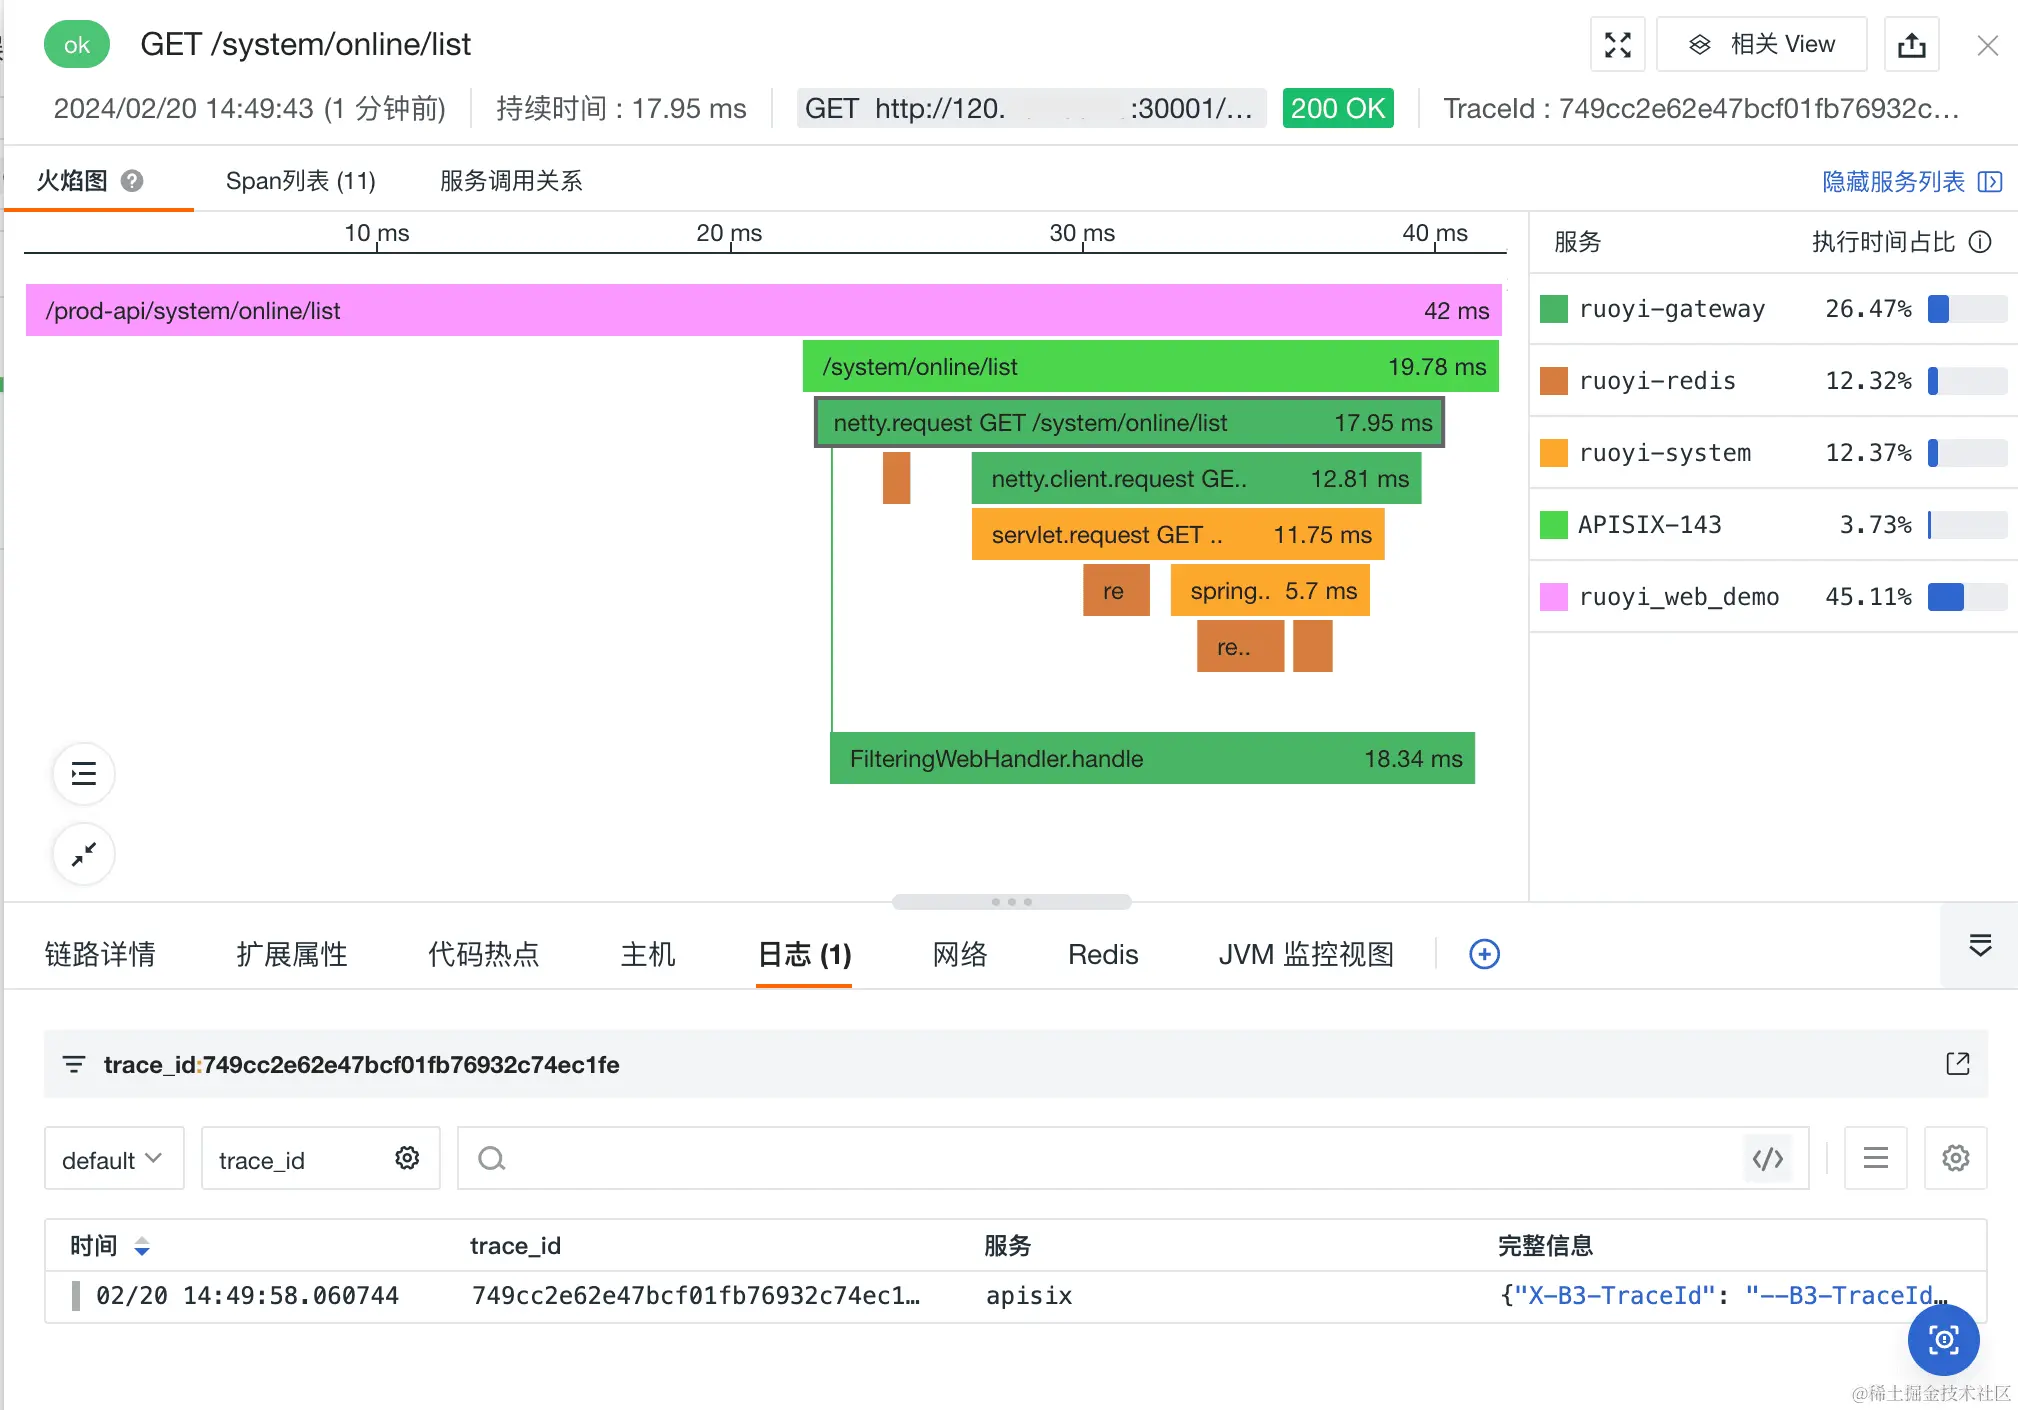Toggle the log row display lines icon

pos(1875,1159)
